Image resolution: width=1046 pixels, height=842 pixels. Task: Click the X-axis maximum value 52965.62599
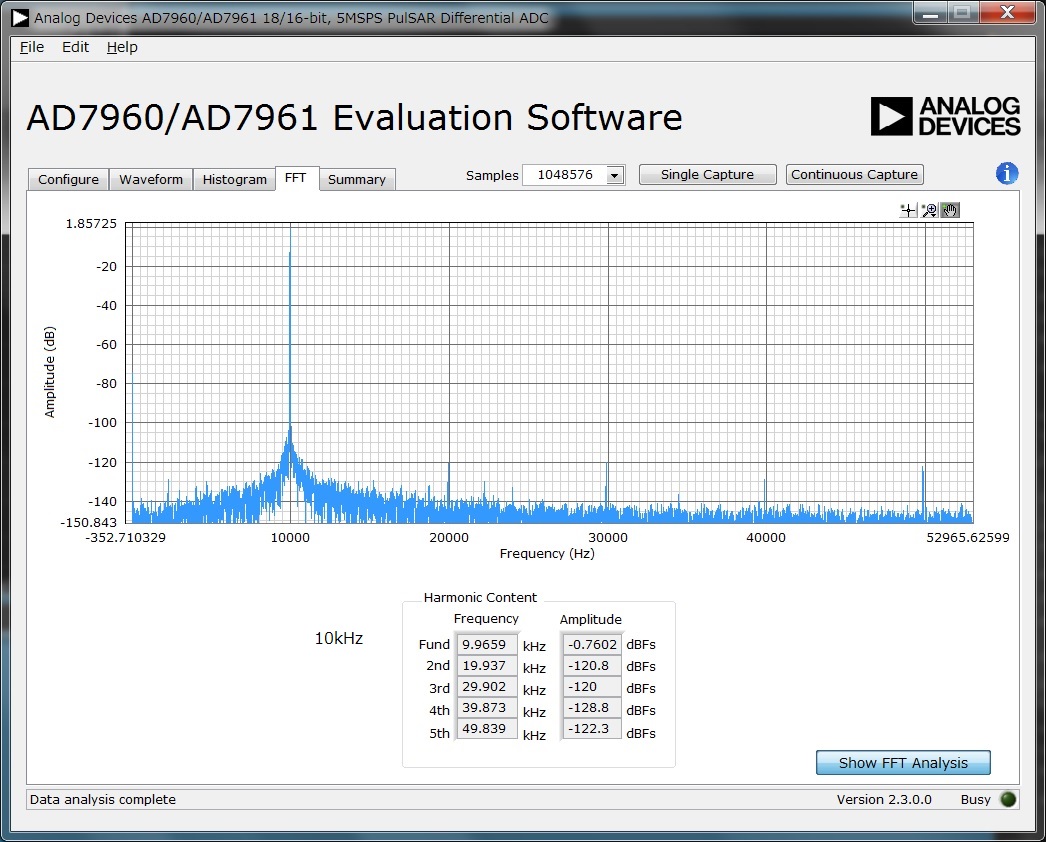968,538
